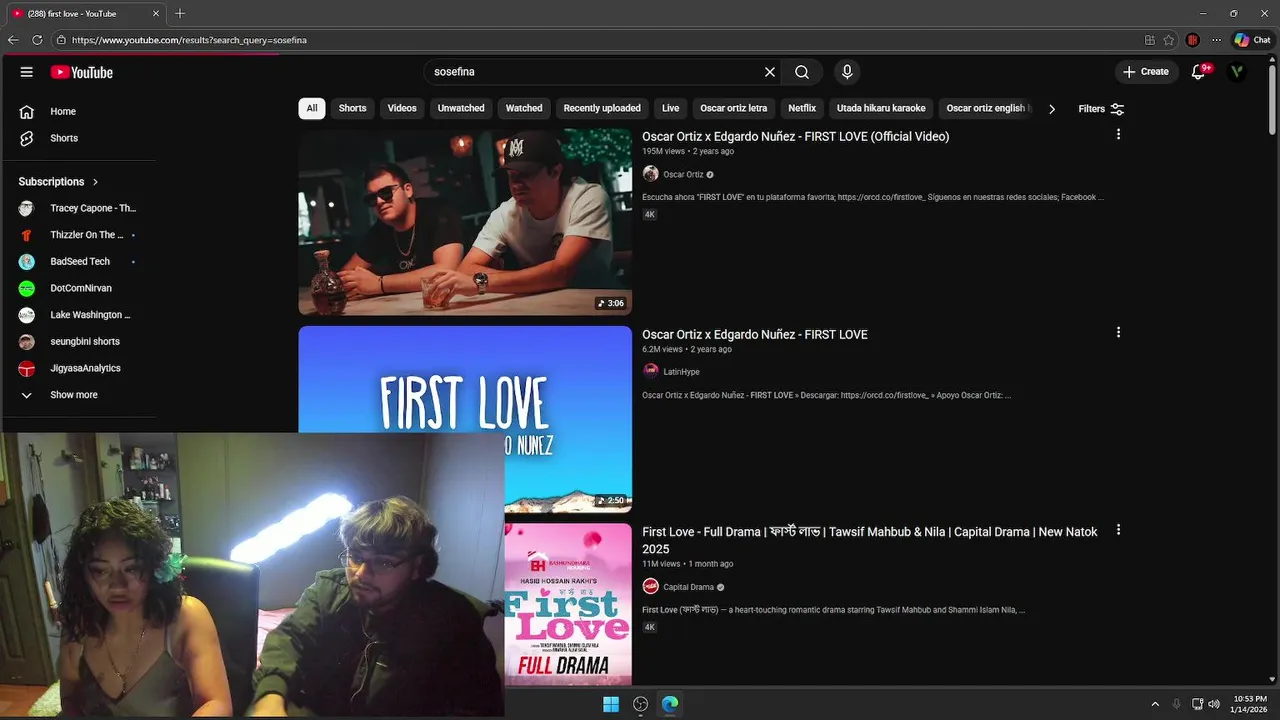Viewport: 1280px width, 720px height.
Task: Open the red browser extension icon
Action: 1193,40
